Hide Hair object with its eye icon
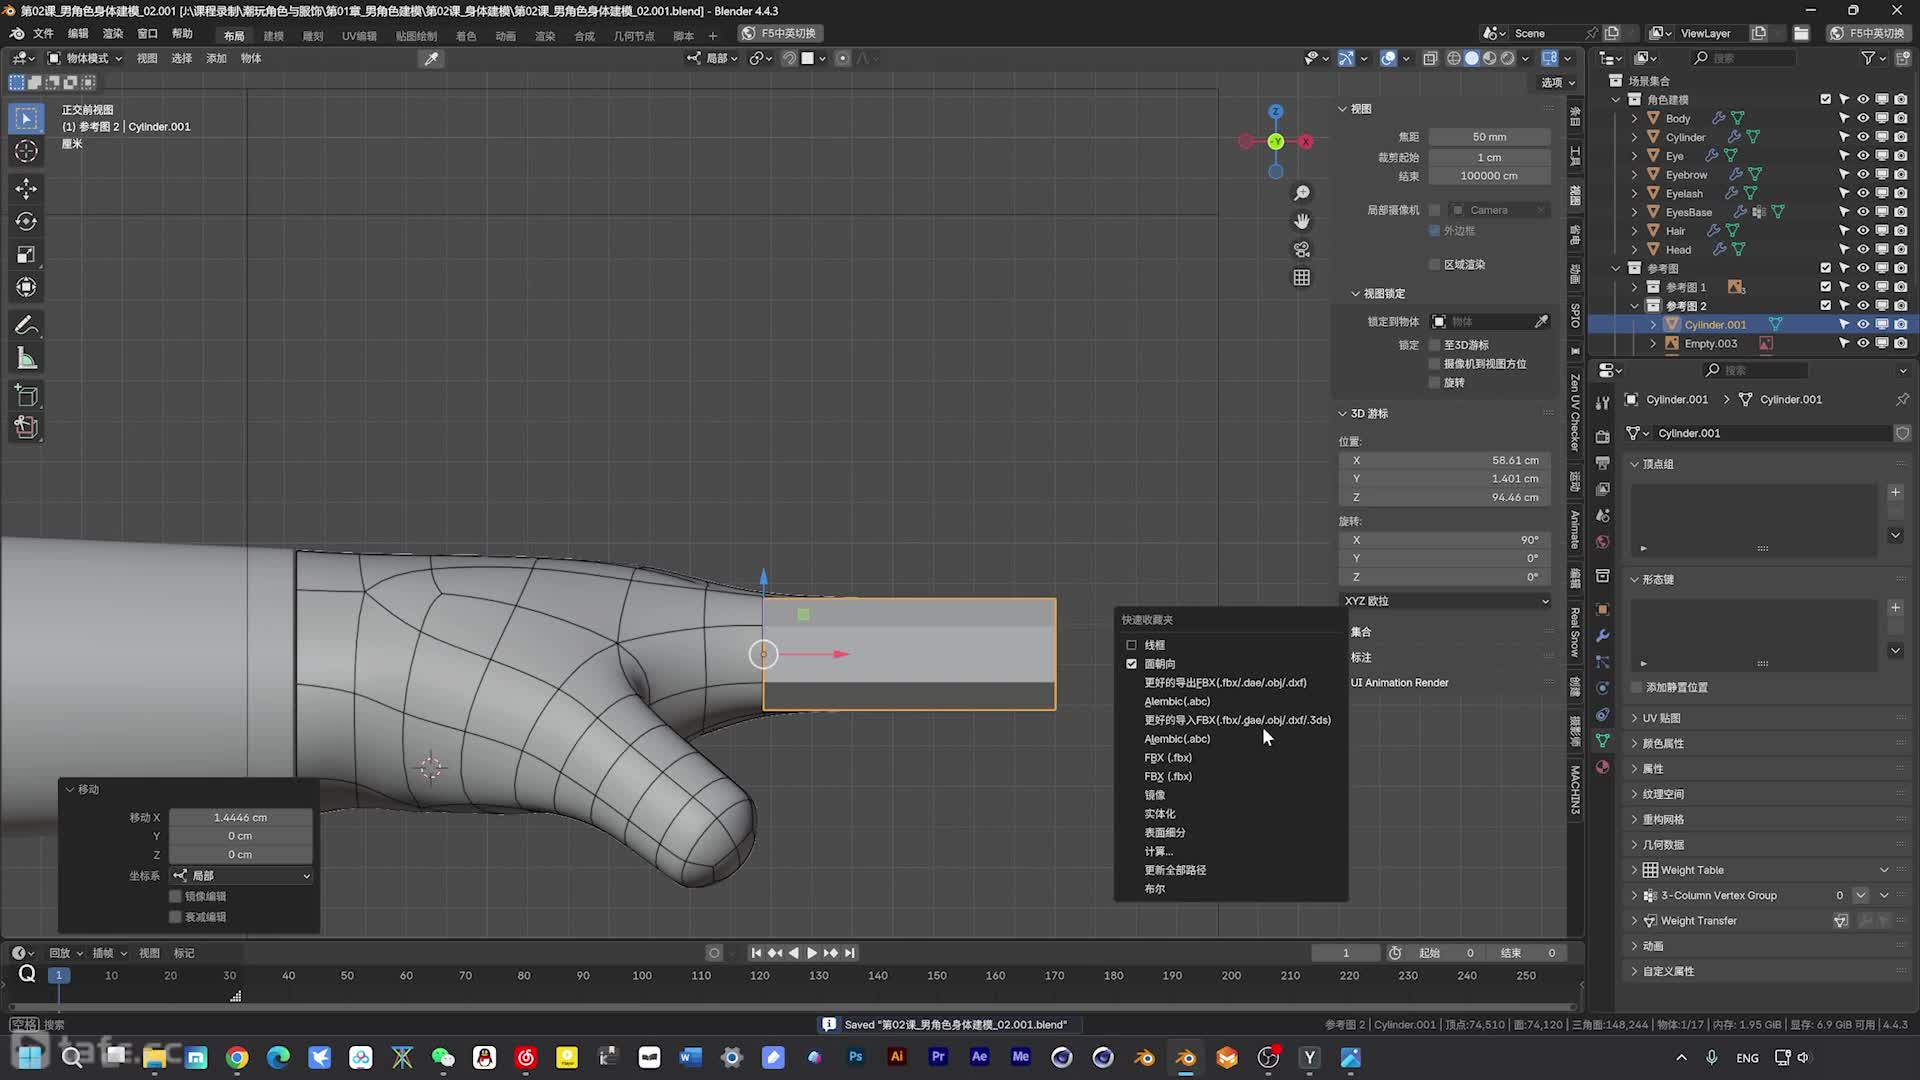The height and width of the screenshot is (1080, 1920). click(x=1862, y=231)
